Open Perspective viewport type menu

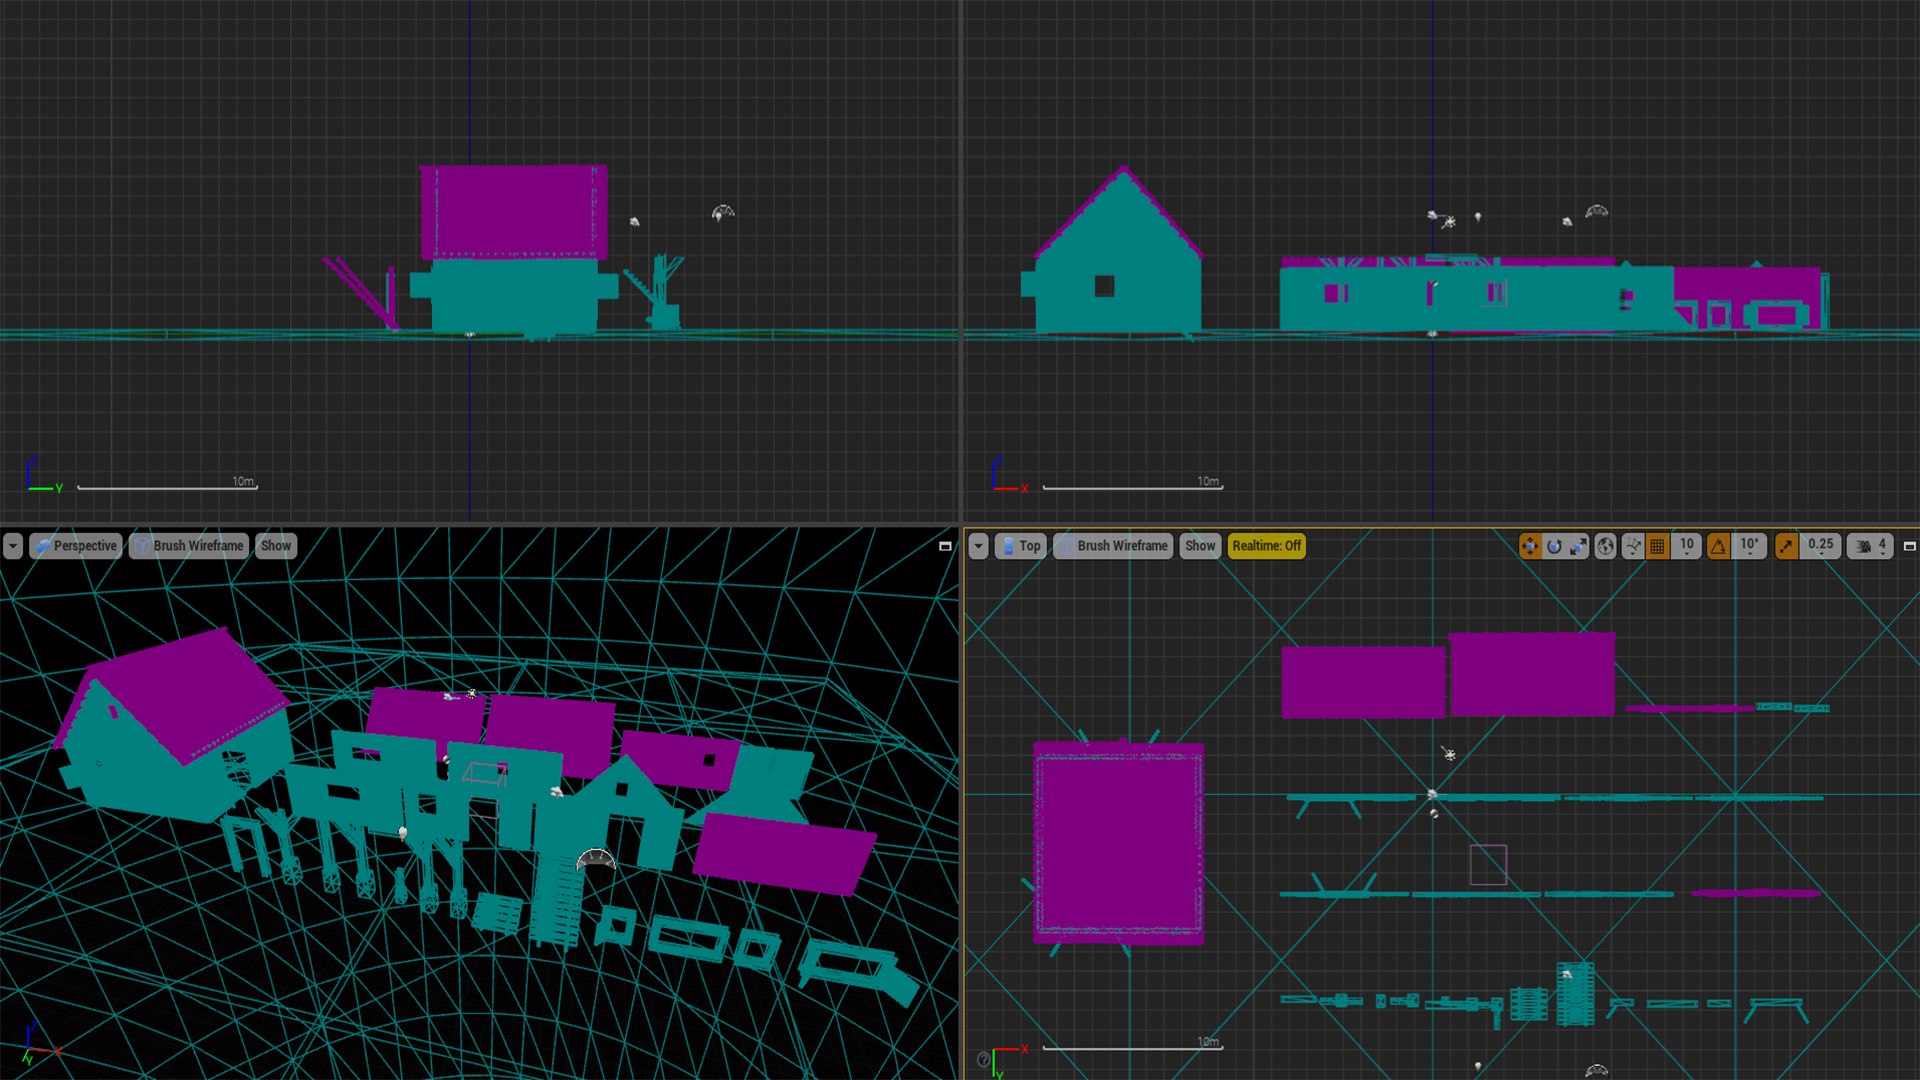point(76,546)
